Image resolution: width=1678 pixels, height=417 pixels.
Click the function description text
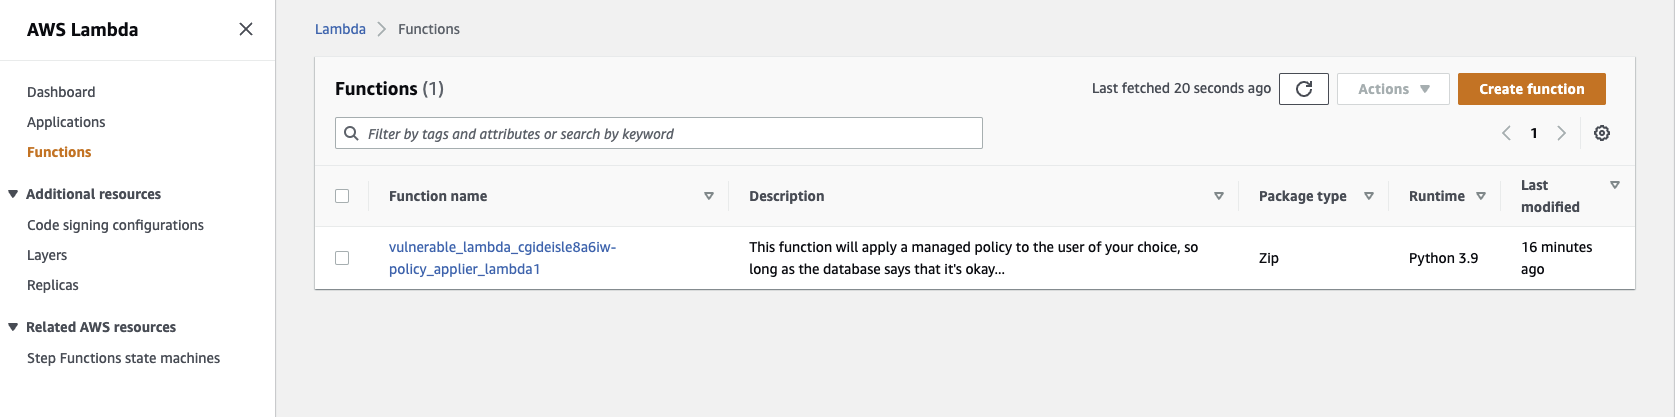[973, 258]
